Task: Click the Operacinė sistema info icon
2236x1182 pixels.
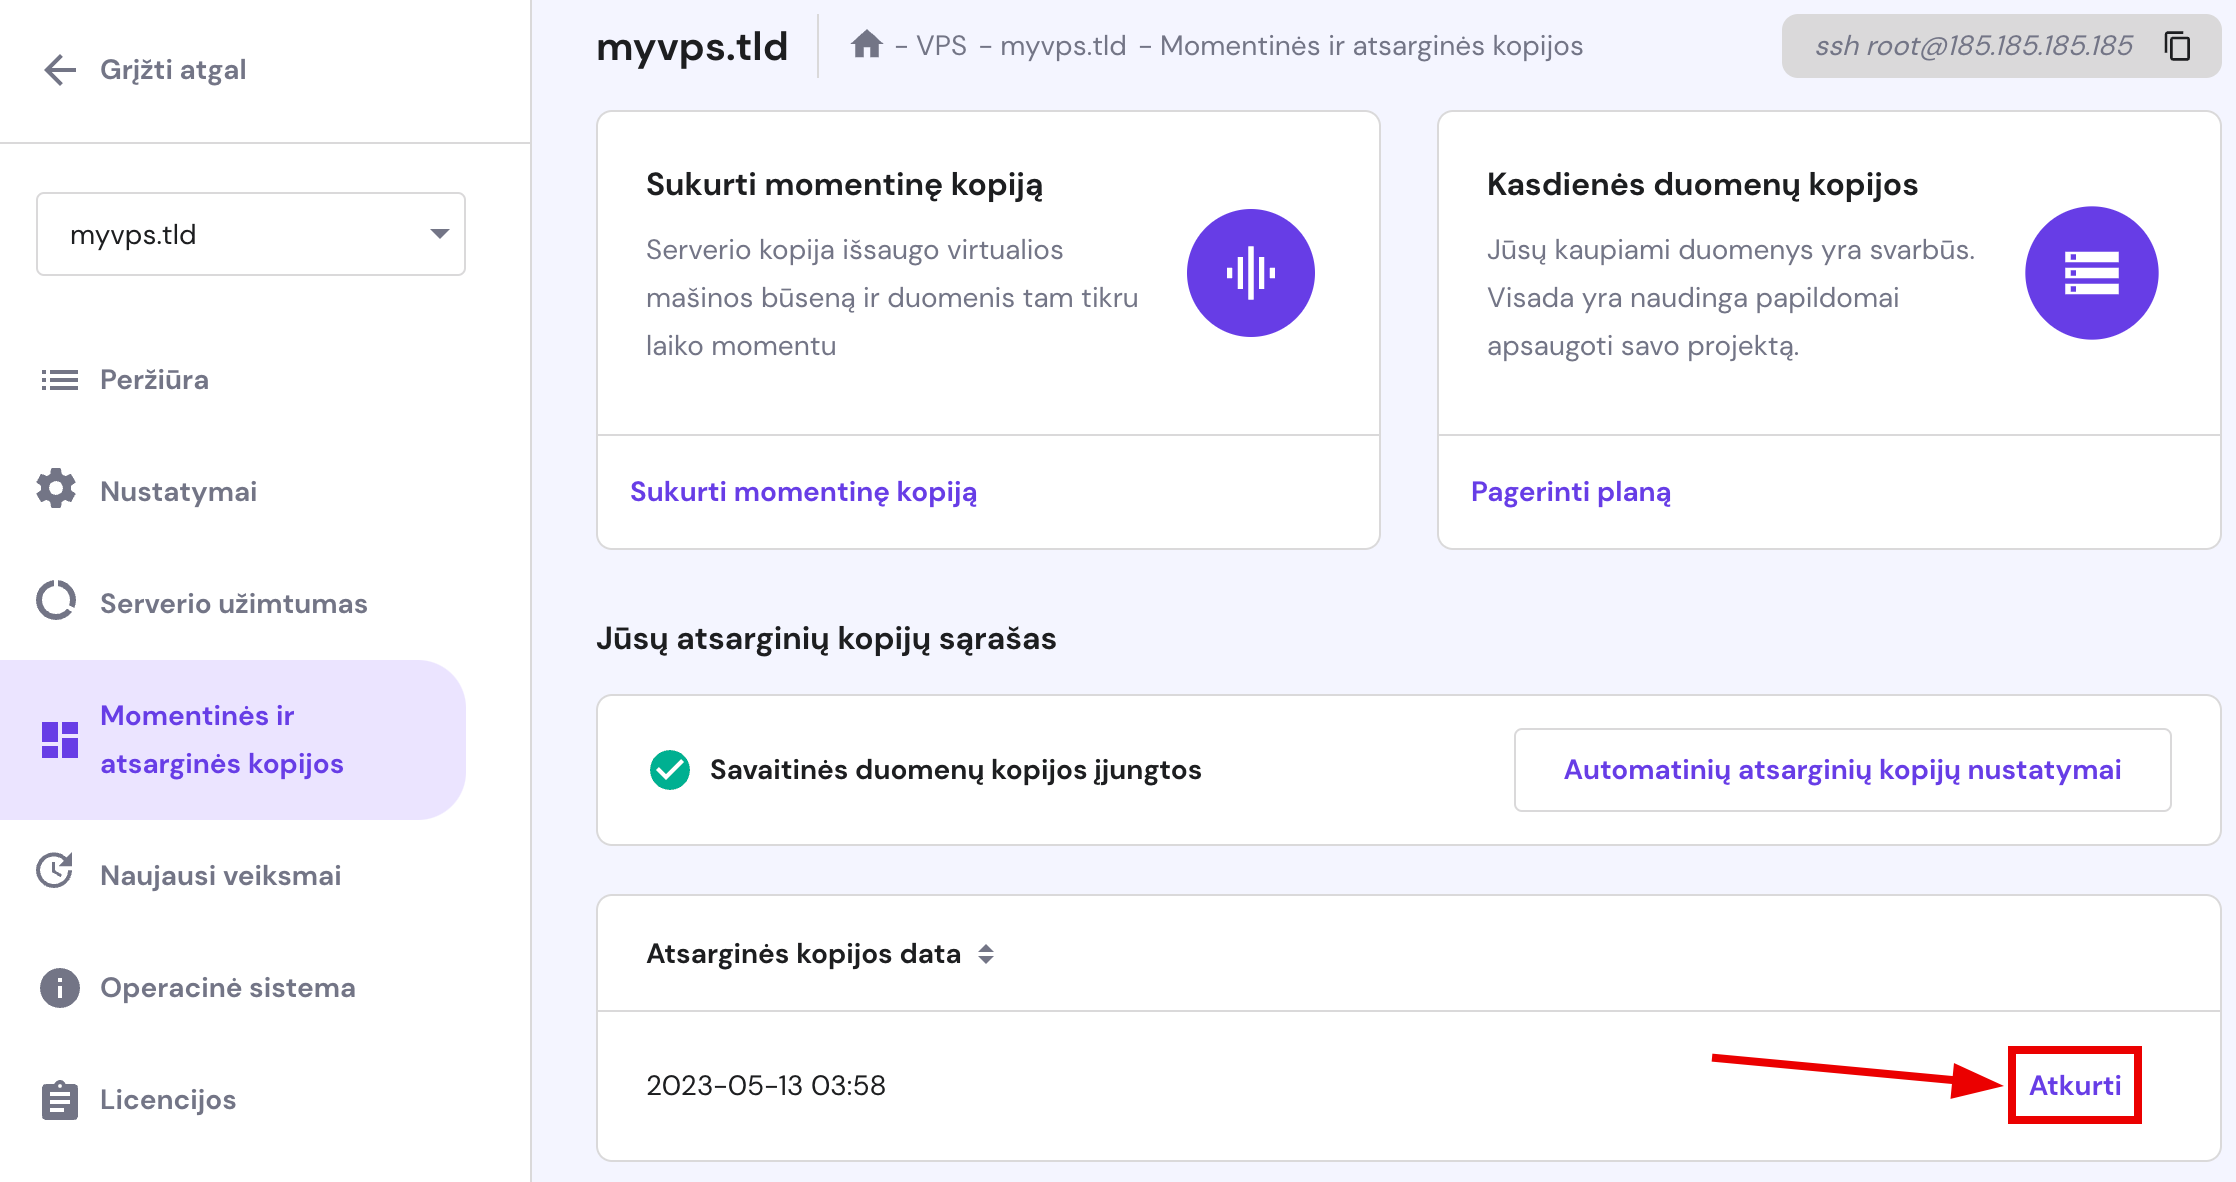Action: [59, 988]
